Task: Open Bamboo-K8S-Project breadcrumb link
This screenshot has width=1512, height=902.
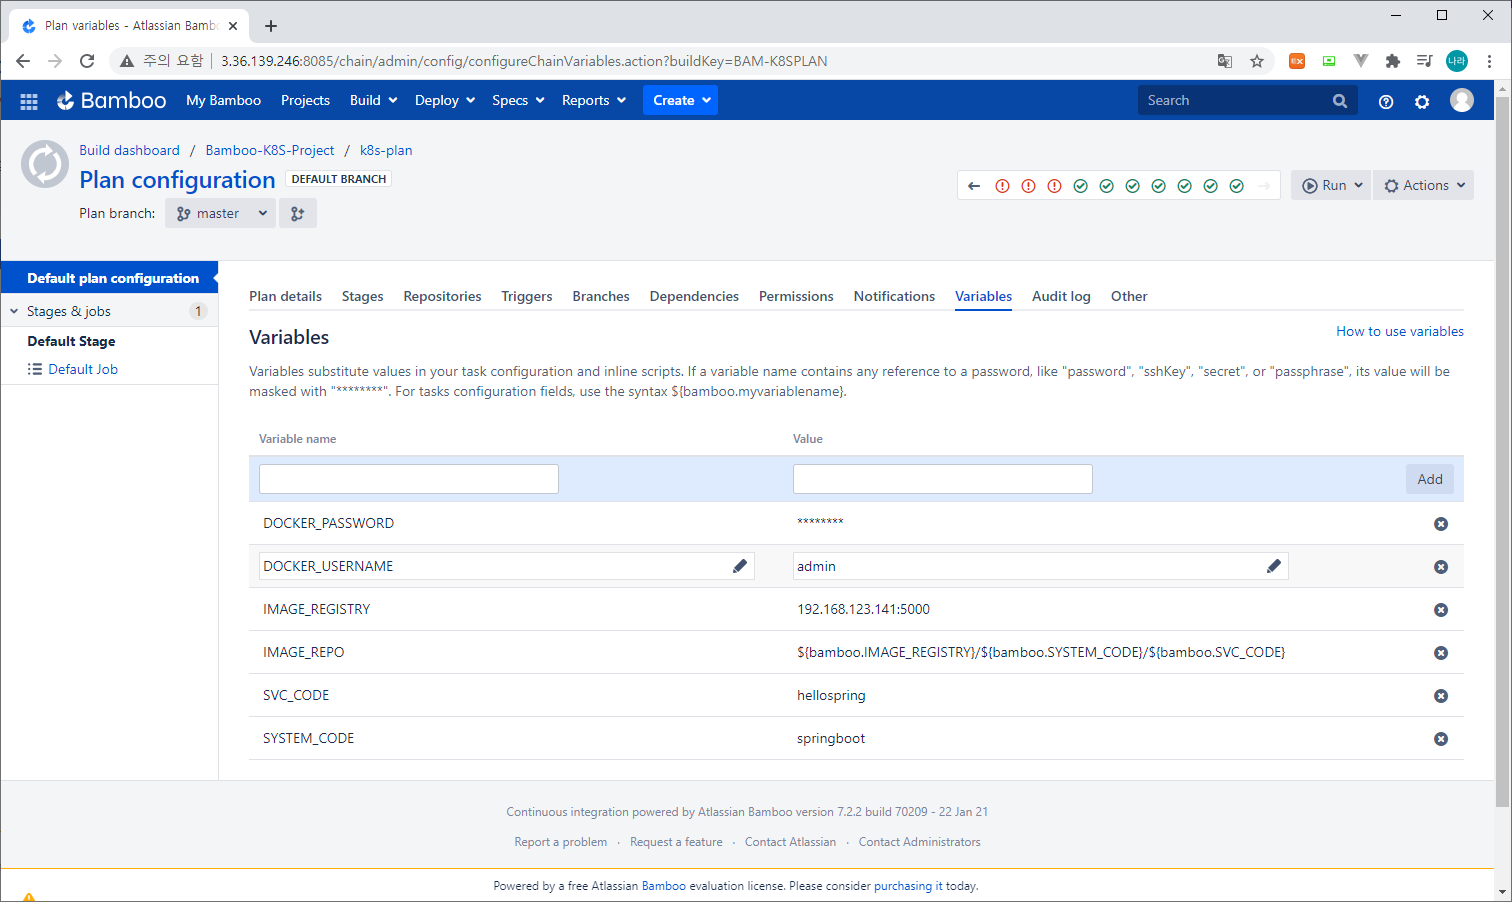Action: [x=270, y=150]
